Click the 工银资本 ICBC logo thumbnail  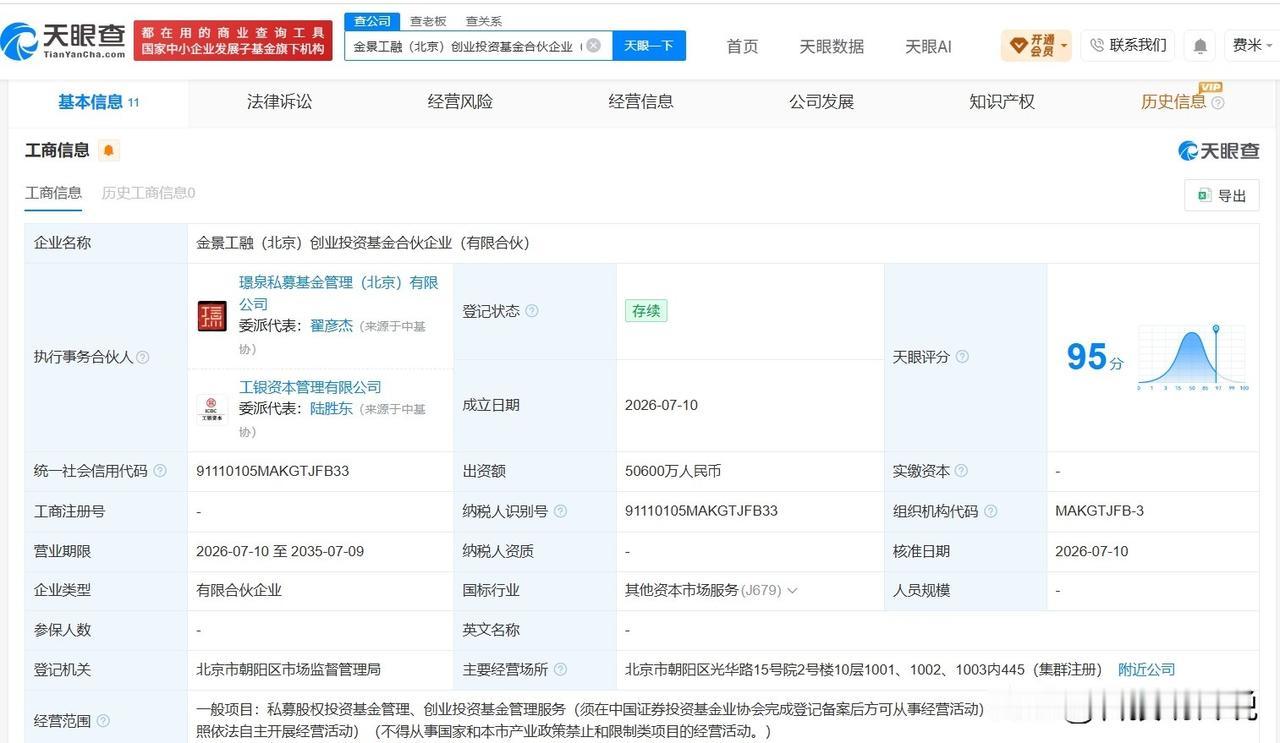pos(212,408)
